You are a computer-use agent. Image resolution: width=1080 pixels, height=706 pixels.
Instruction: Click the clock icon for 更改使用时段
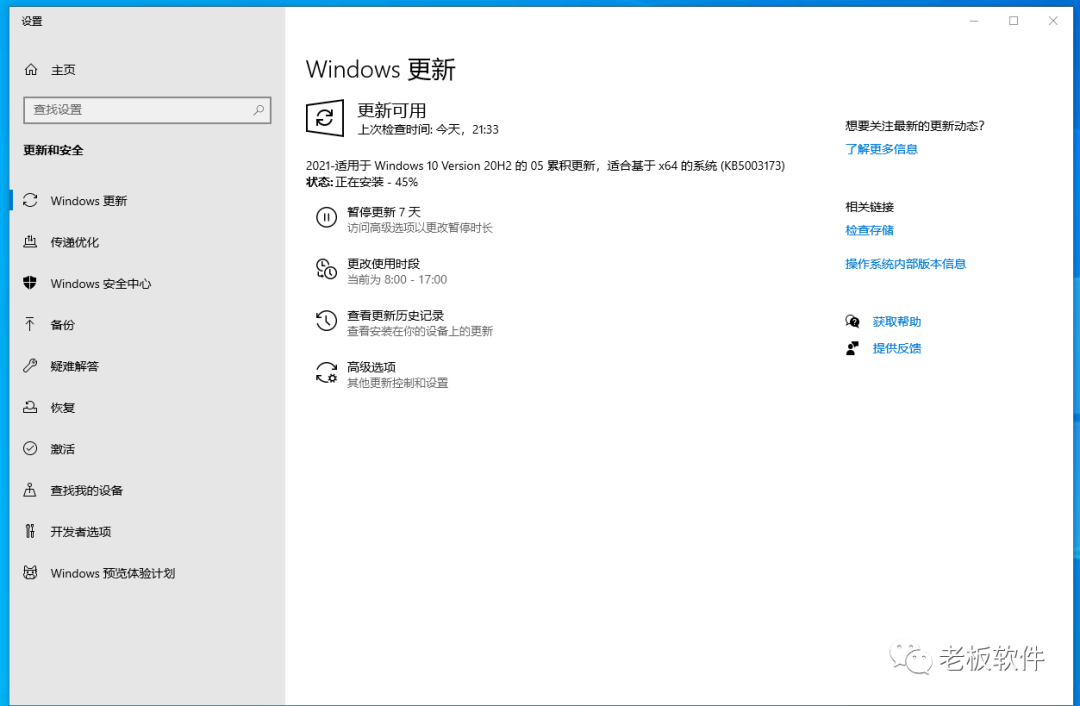[326, 269]
